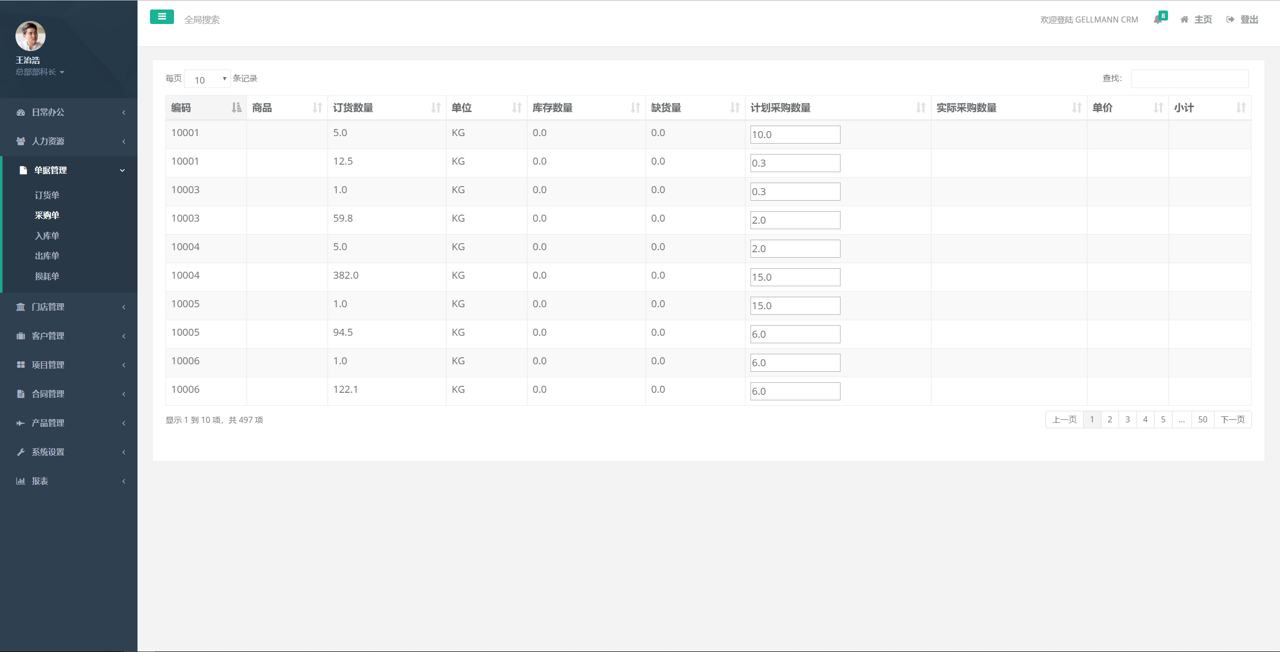The width and height of the screenshot is (1280, 652).
Task: Click the 人力资源 people icon
Action: point(20,142)
